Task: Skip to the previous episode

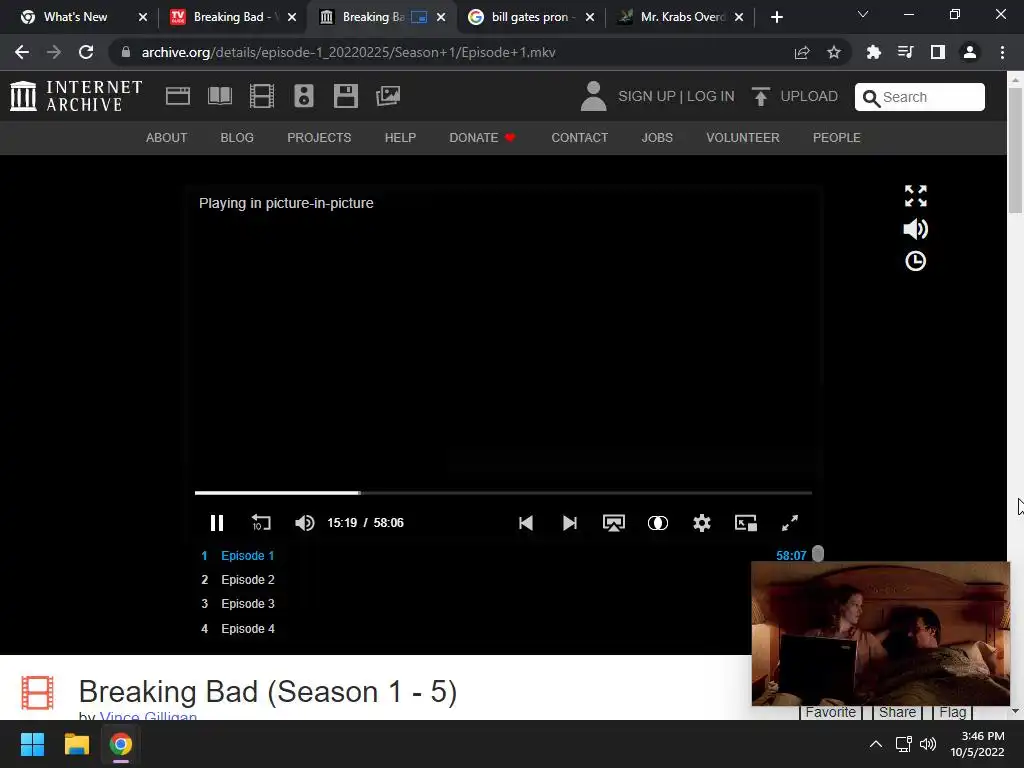Action: [526, 523]
